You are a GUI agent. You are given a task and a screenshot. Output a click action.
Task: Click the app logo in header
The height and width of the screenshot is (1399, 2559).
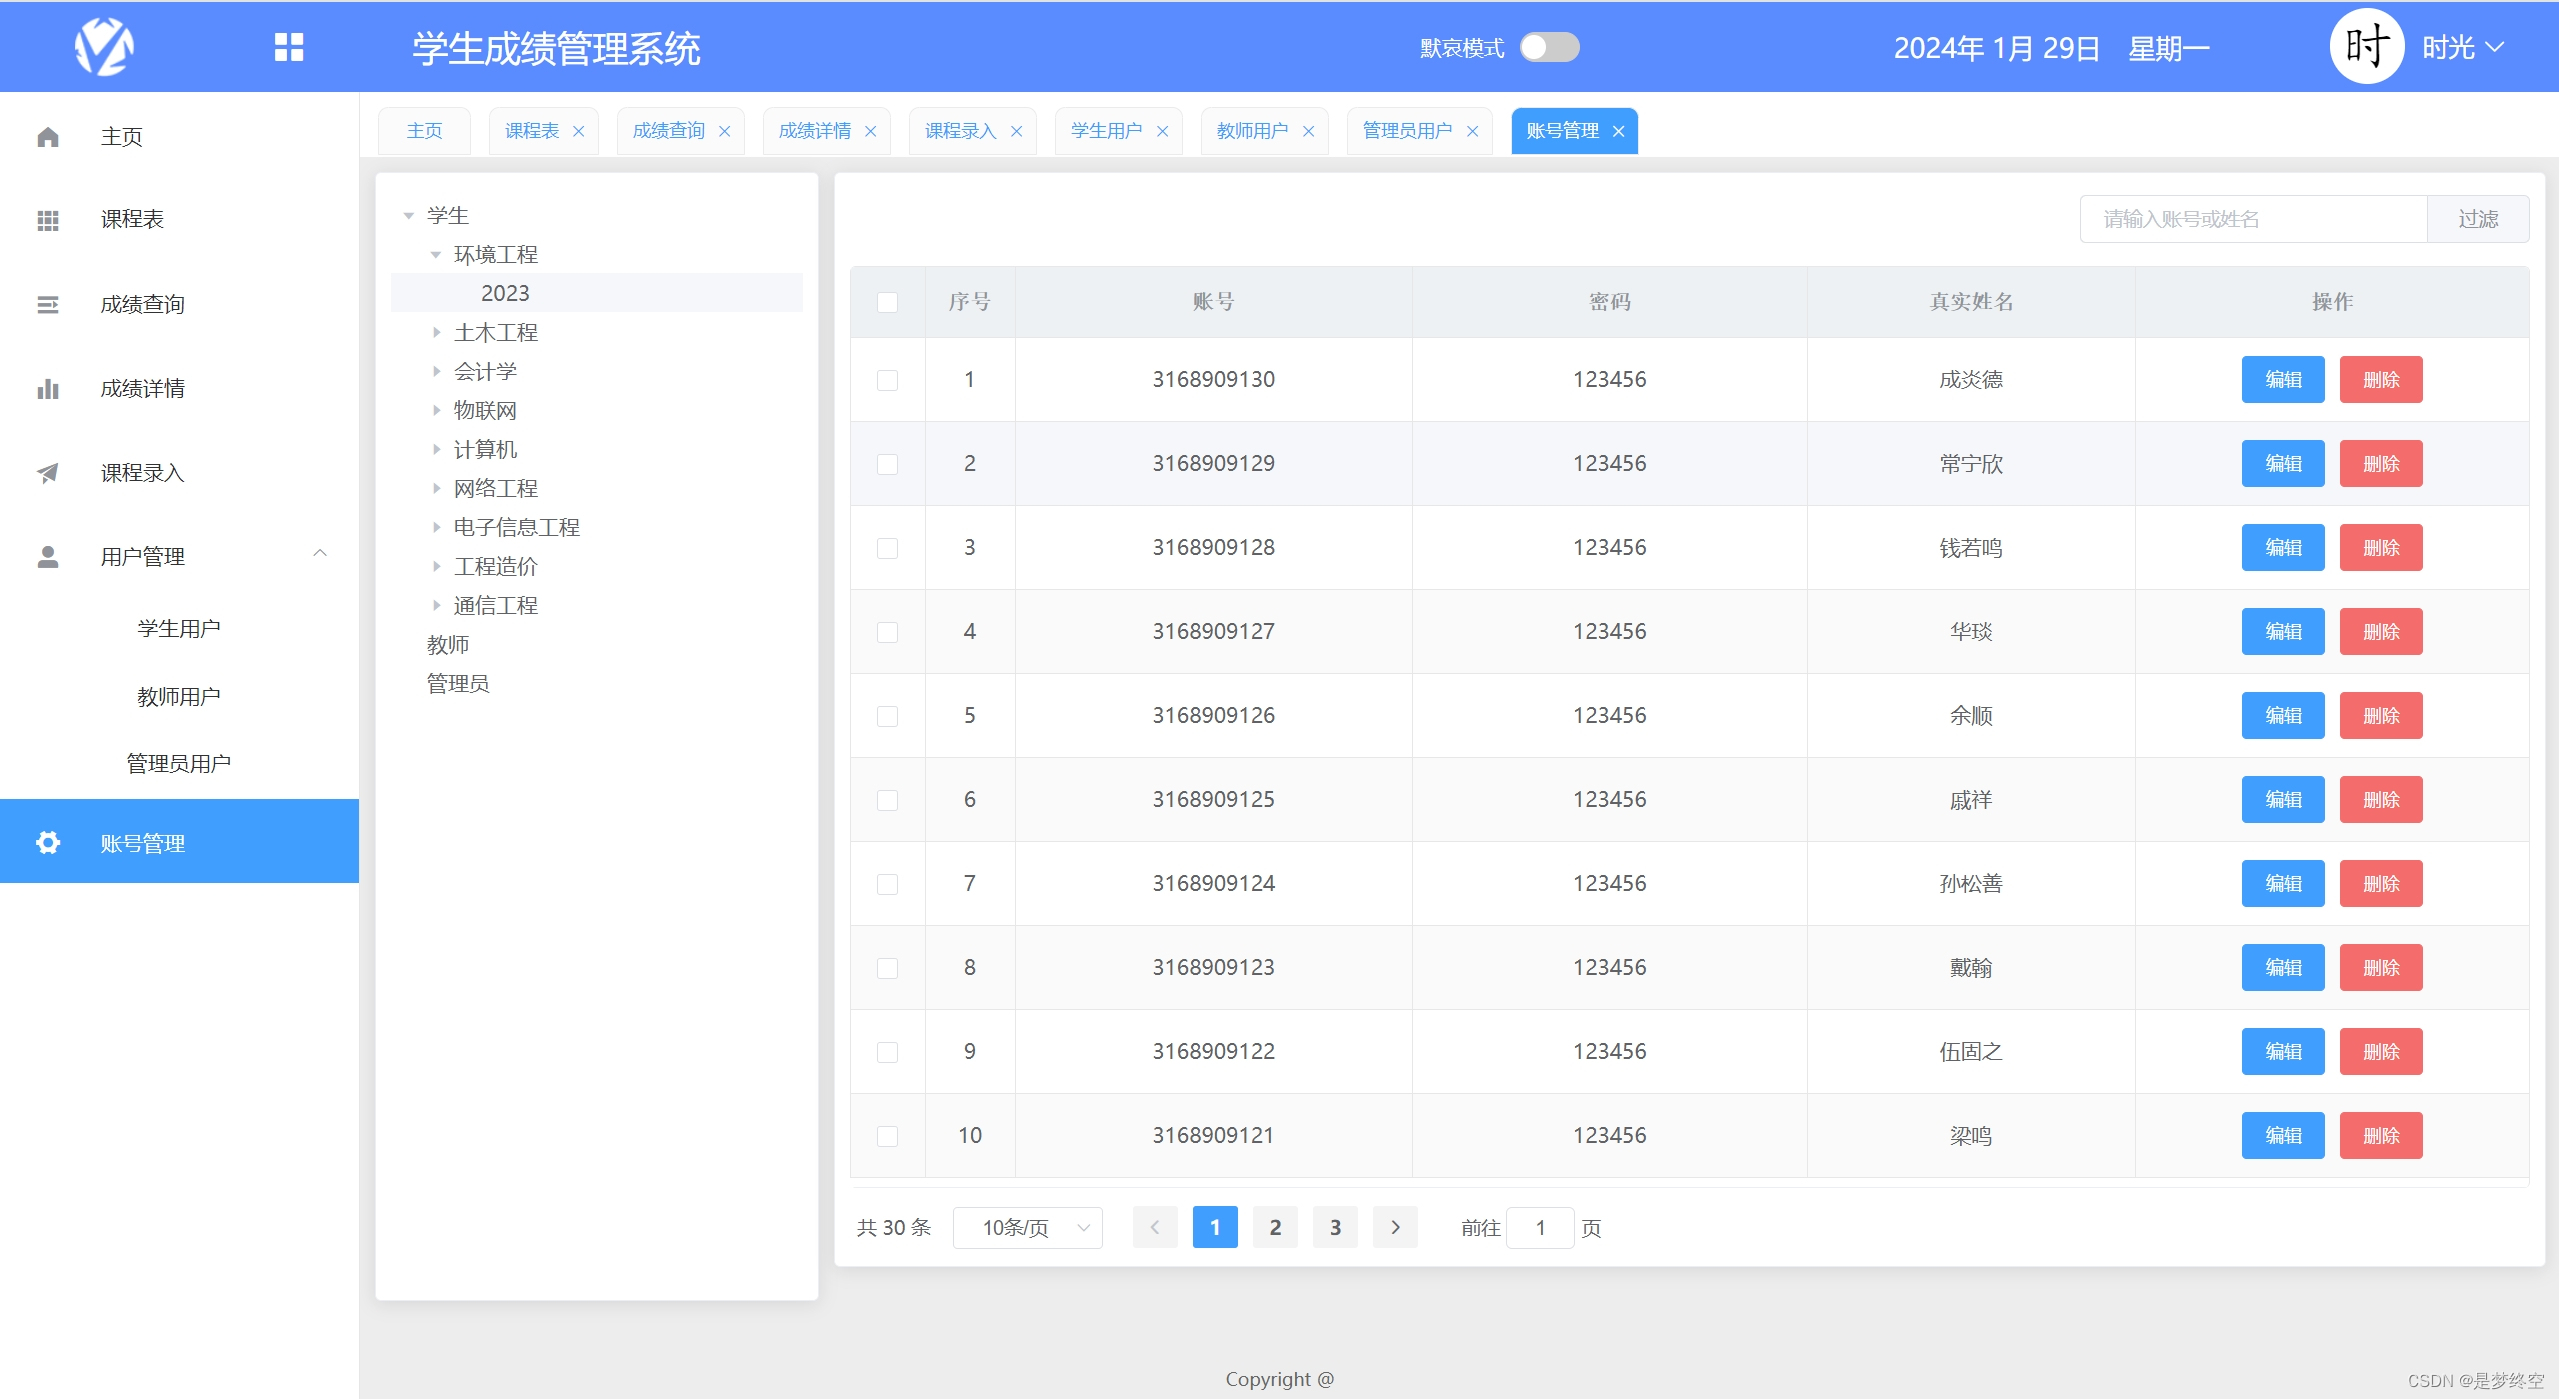tap(104, 47)
